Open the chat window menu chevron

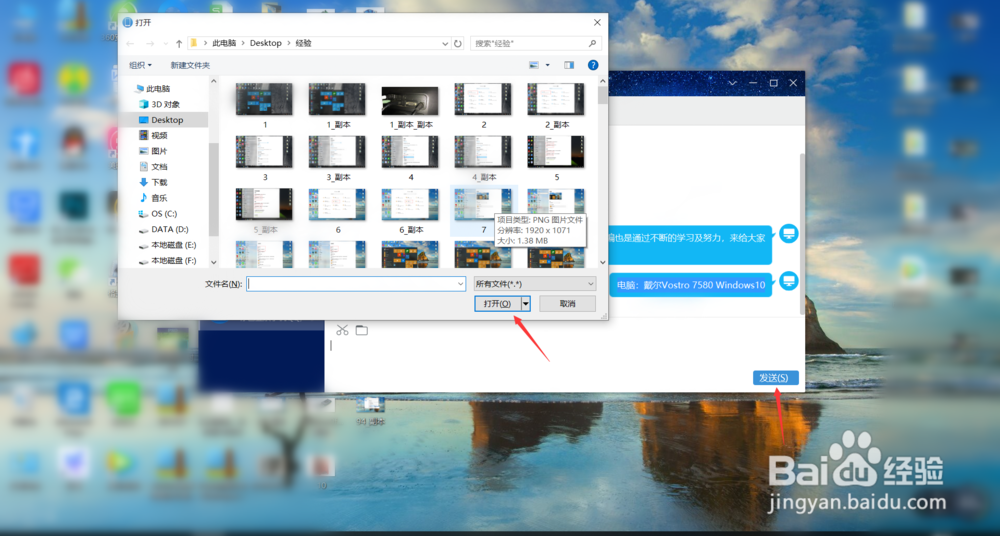[x=733, y=83]
